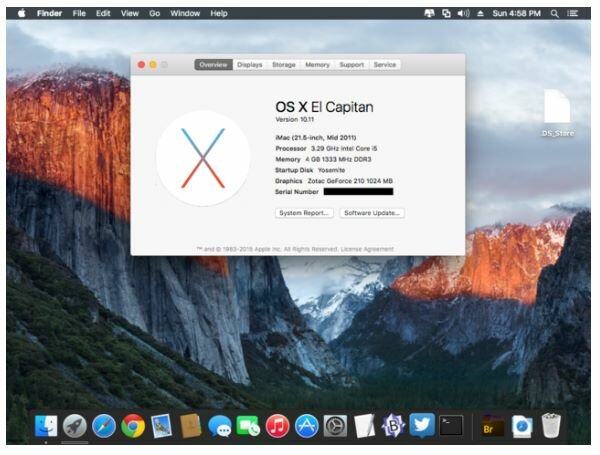The image size is (600, 455).
Task: Select the DS_Store file on desktop
Action: [558, 113]
